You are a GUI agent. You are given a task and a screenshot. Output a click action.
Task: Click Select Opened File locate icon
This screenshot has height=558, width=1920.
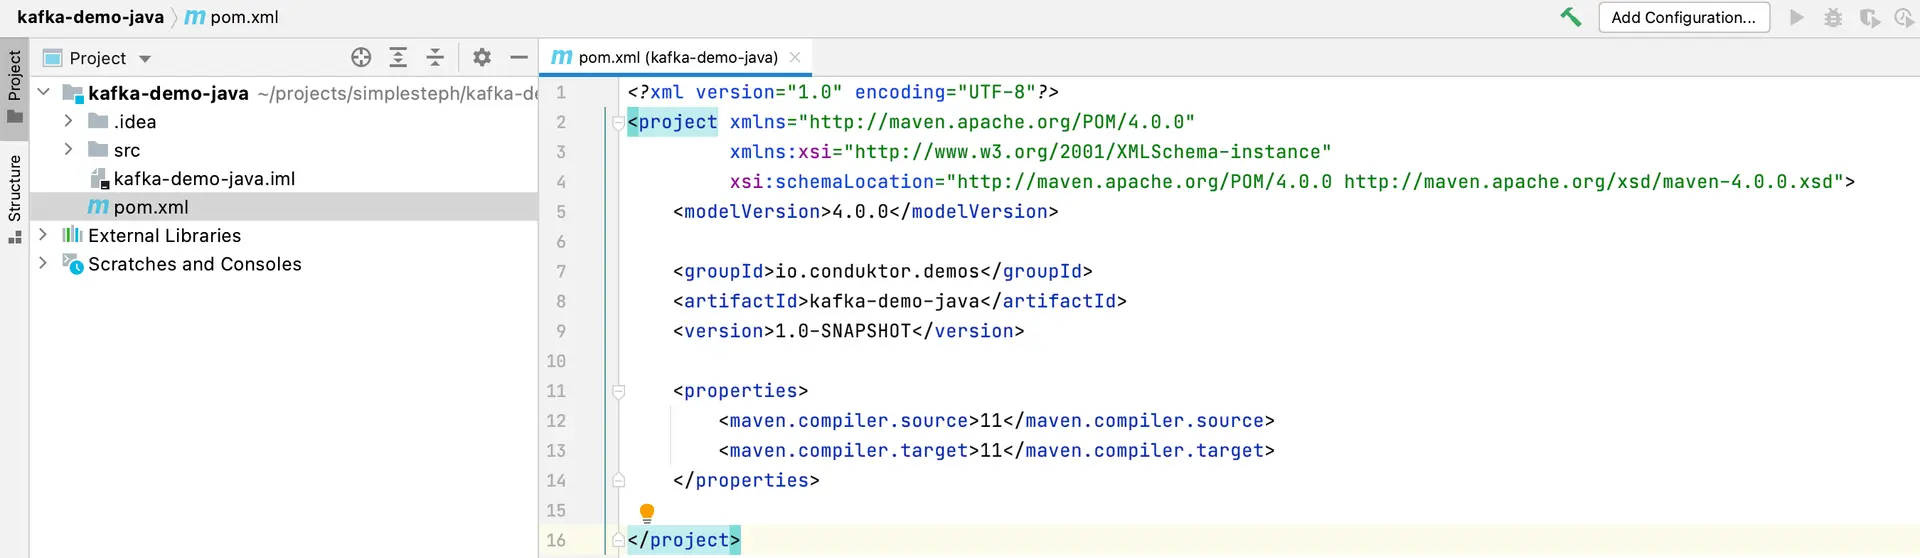coord(361,57)
